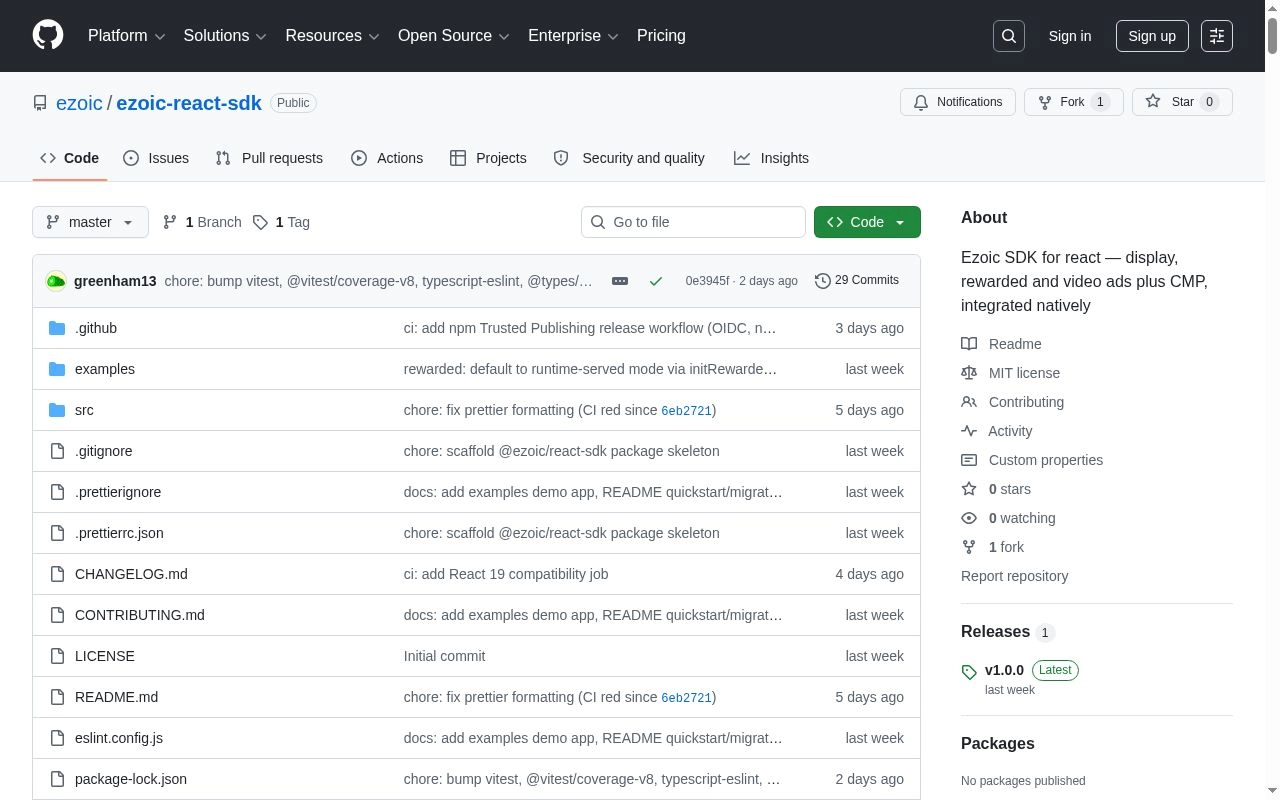Click the fork icon in About

pos(969,547)
